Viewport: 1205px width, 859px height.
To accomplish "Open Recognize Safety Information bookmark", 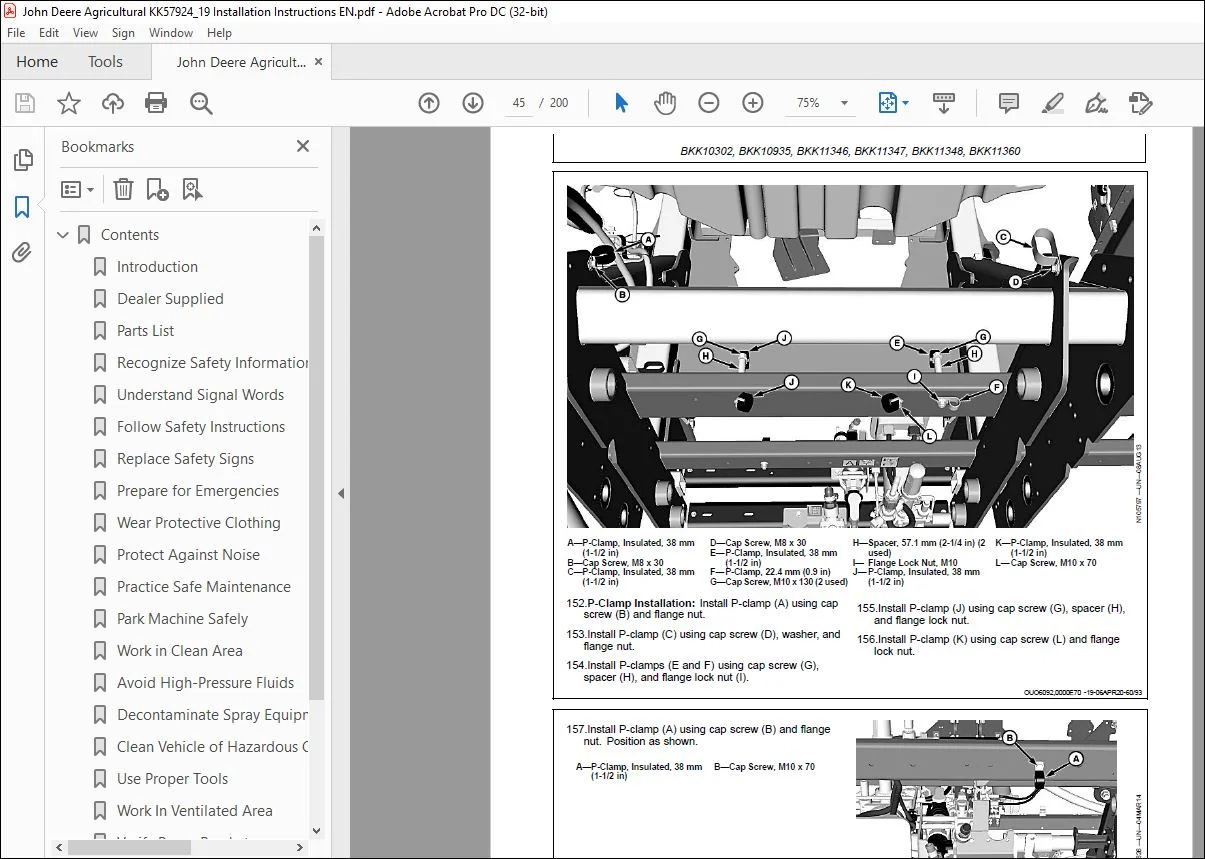I will [x=212, y=363].
